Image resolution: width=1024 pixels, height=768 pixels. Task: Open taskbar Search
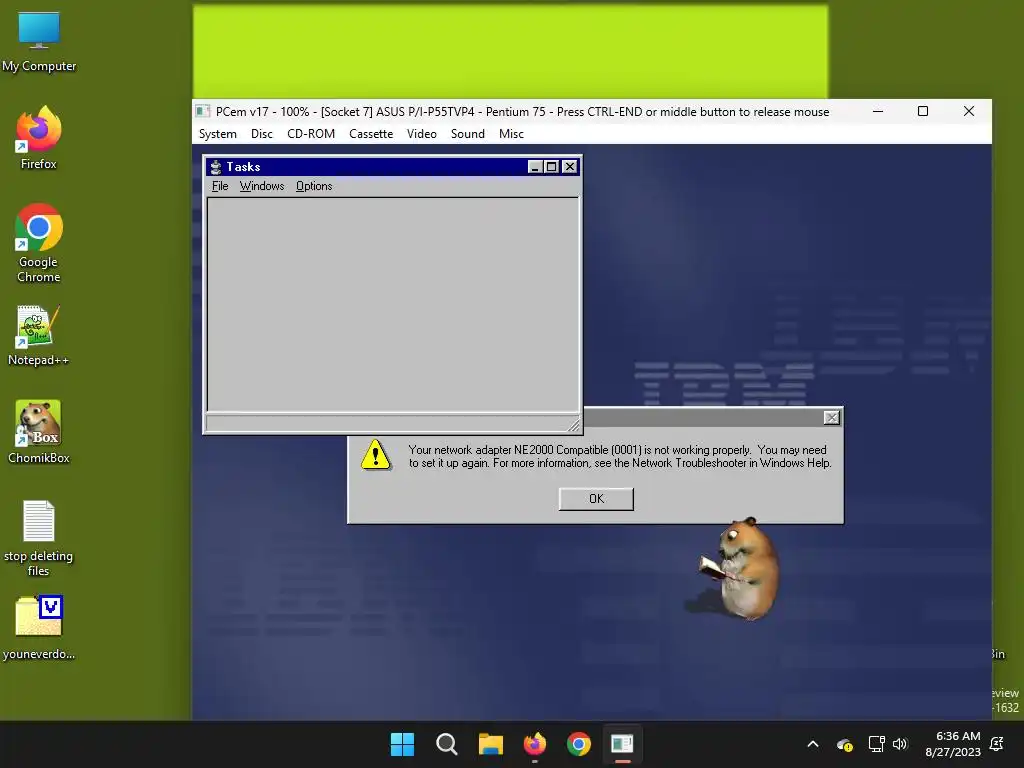pyautogui.click(x=447, y=744)
